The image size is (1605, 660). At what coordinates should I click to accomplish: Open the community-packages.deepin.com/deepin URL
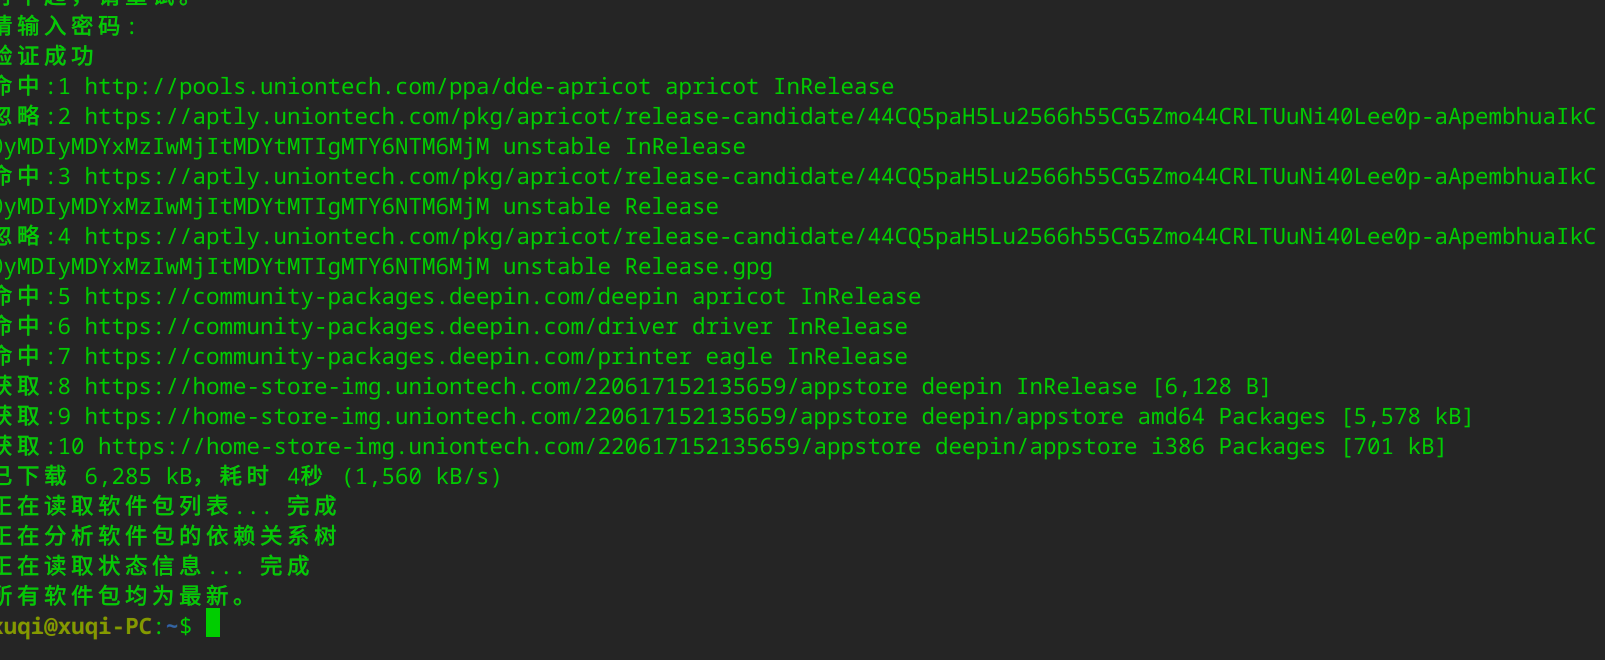coord(381,297)
